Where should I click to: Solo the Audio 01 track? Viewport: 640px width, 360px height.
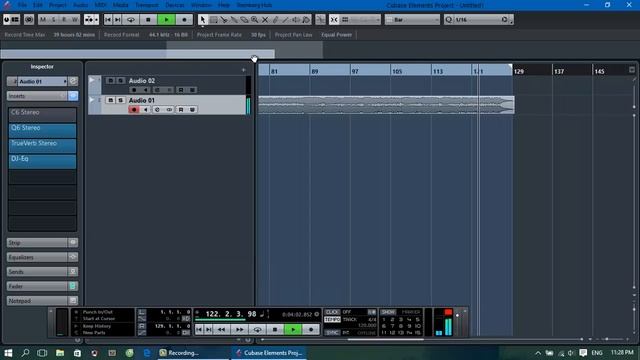pos(120,100)
